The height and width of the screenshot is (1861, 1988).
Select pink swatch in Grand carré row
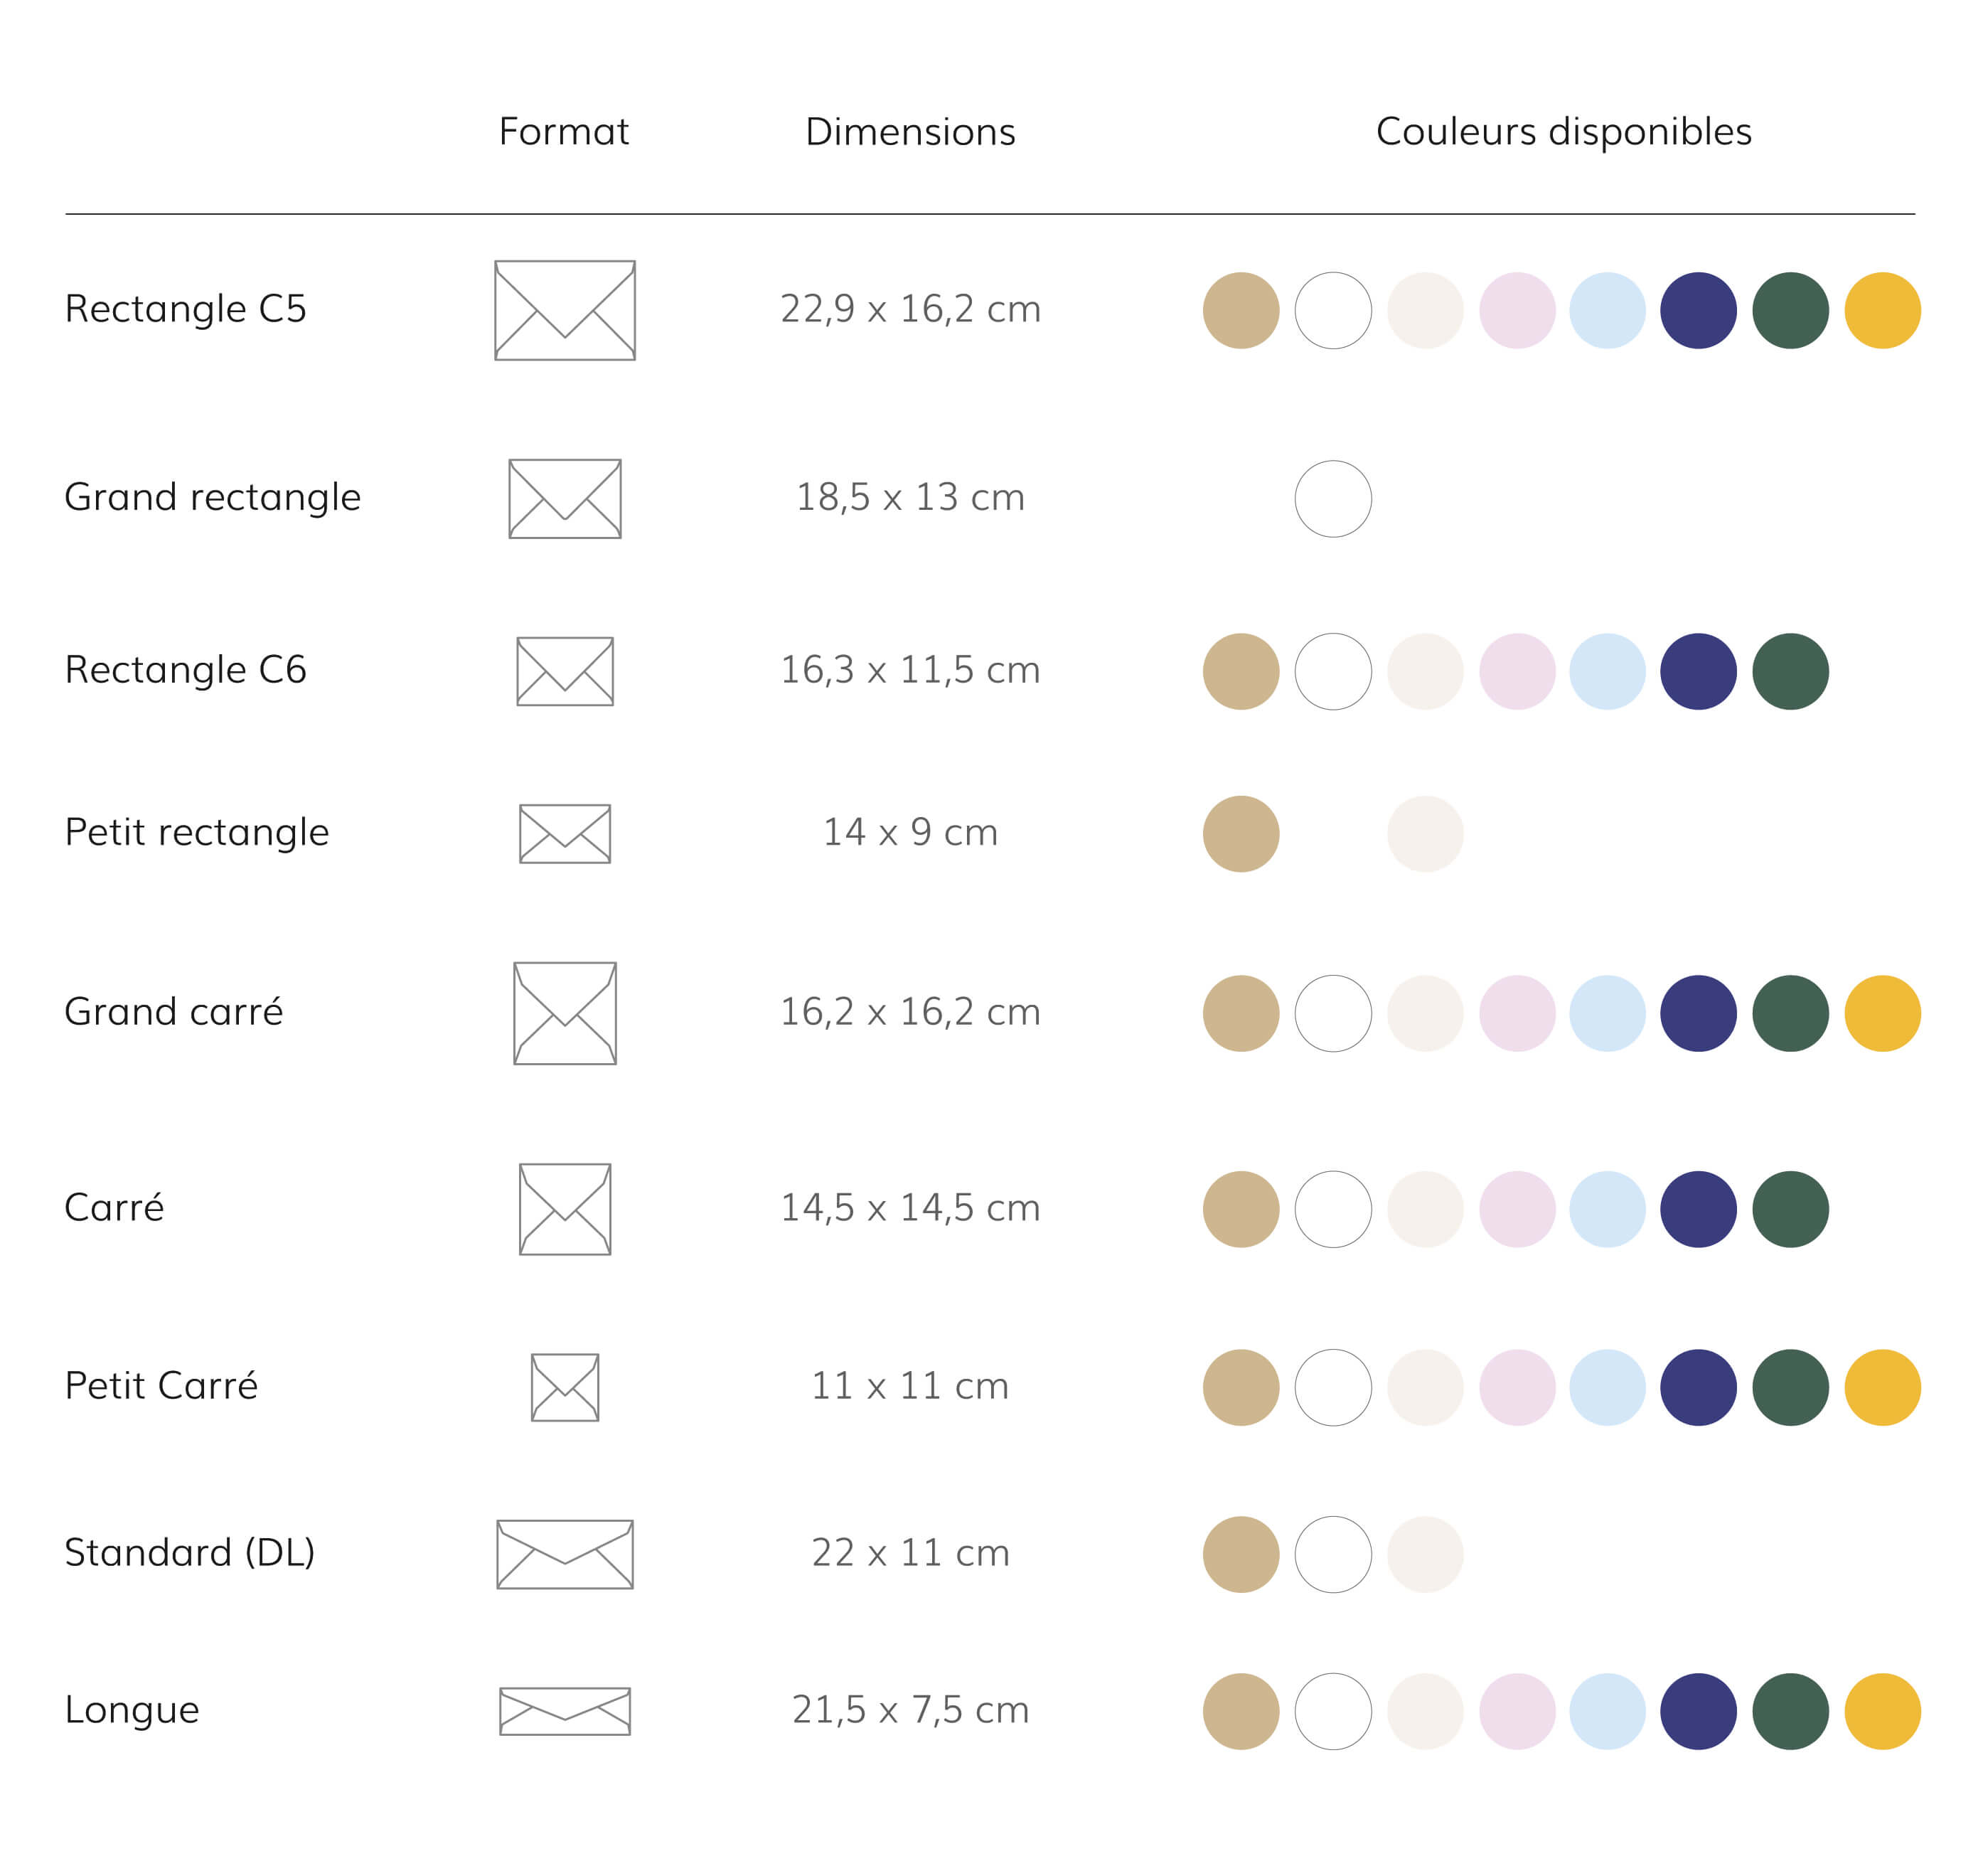click(x=1517, y=1013)
